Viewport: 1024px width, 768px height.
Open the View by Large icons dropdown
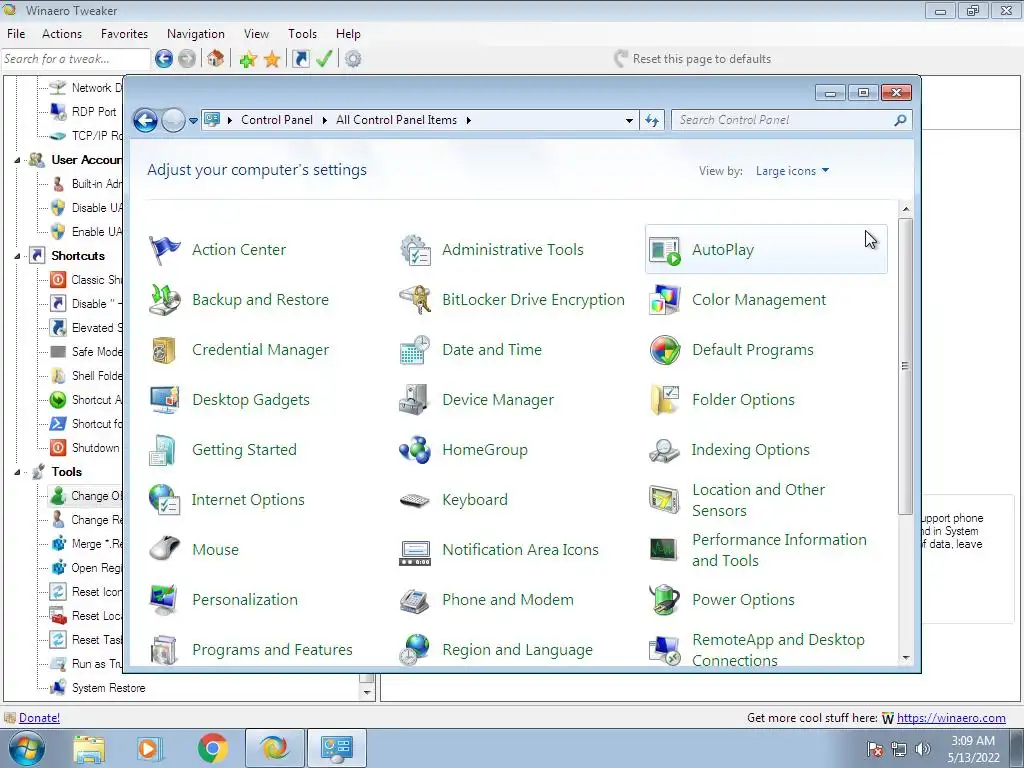click(x=792, y=171)
